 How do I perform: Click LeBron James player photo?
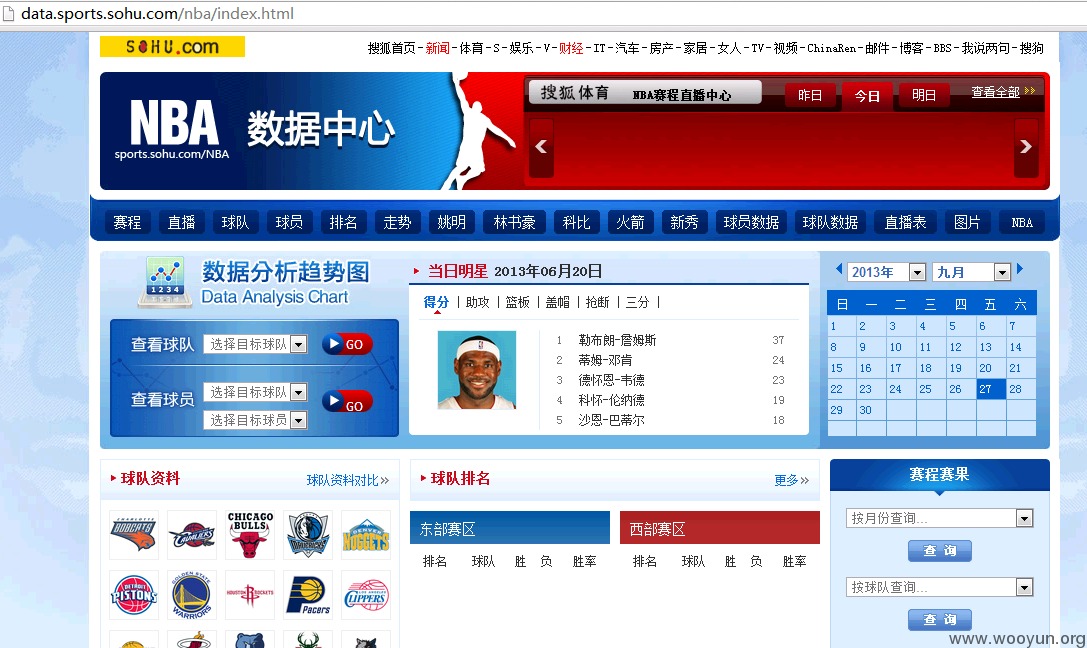pos(477,369)
